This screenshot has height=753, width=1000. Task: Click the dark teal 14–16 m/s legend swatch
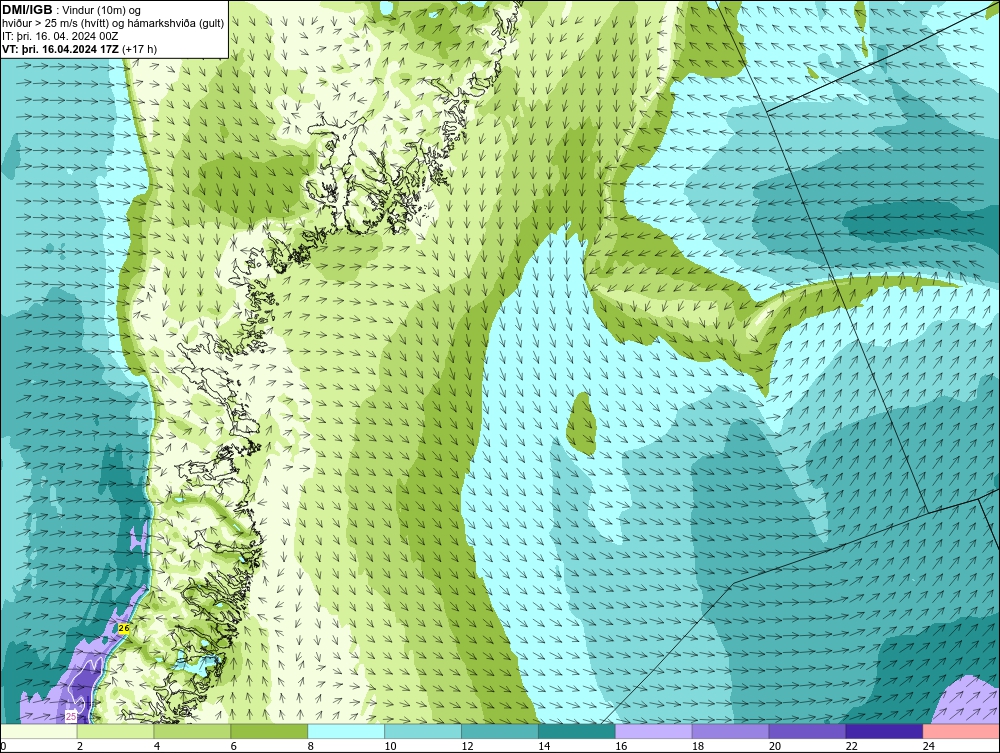(x=577, y=731)
